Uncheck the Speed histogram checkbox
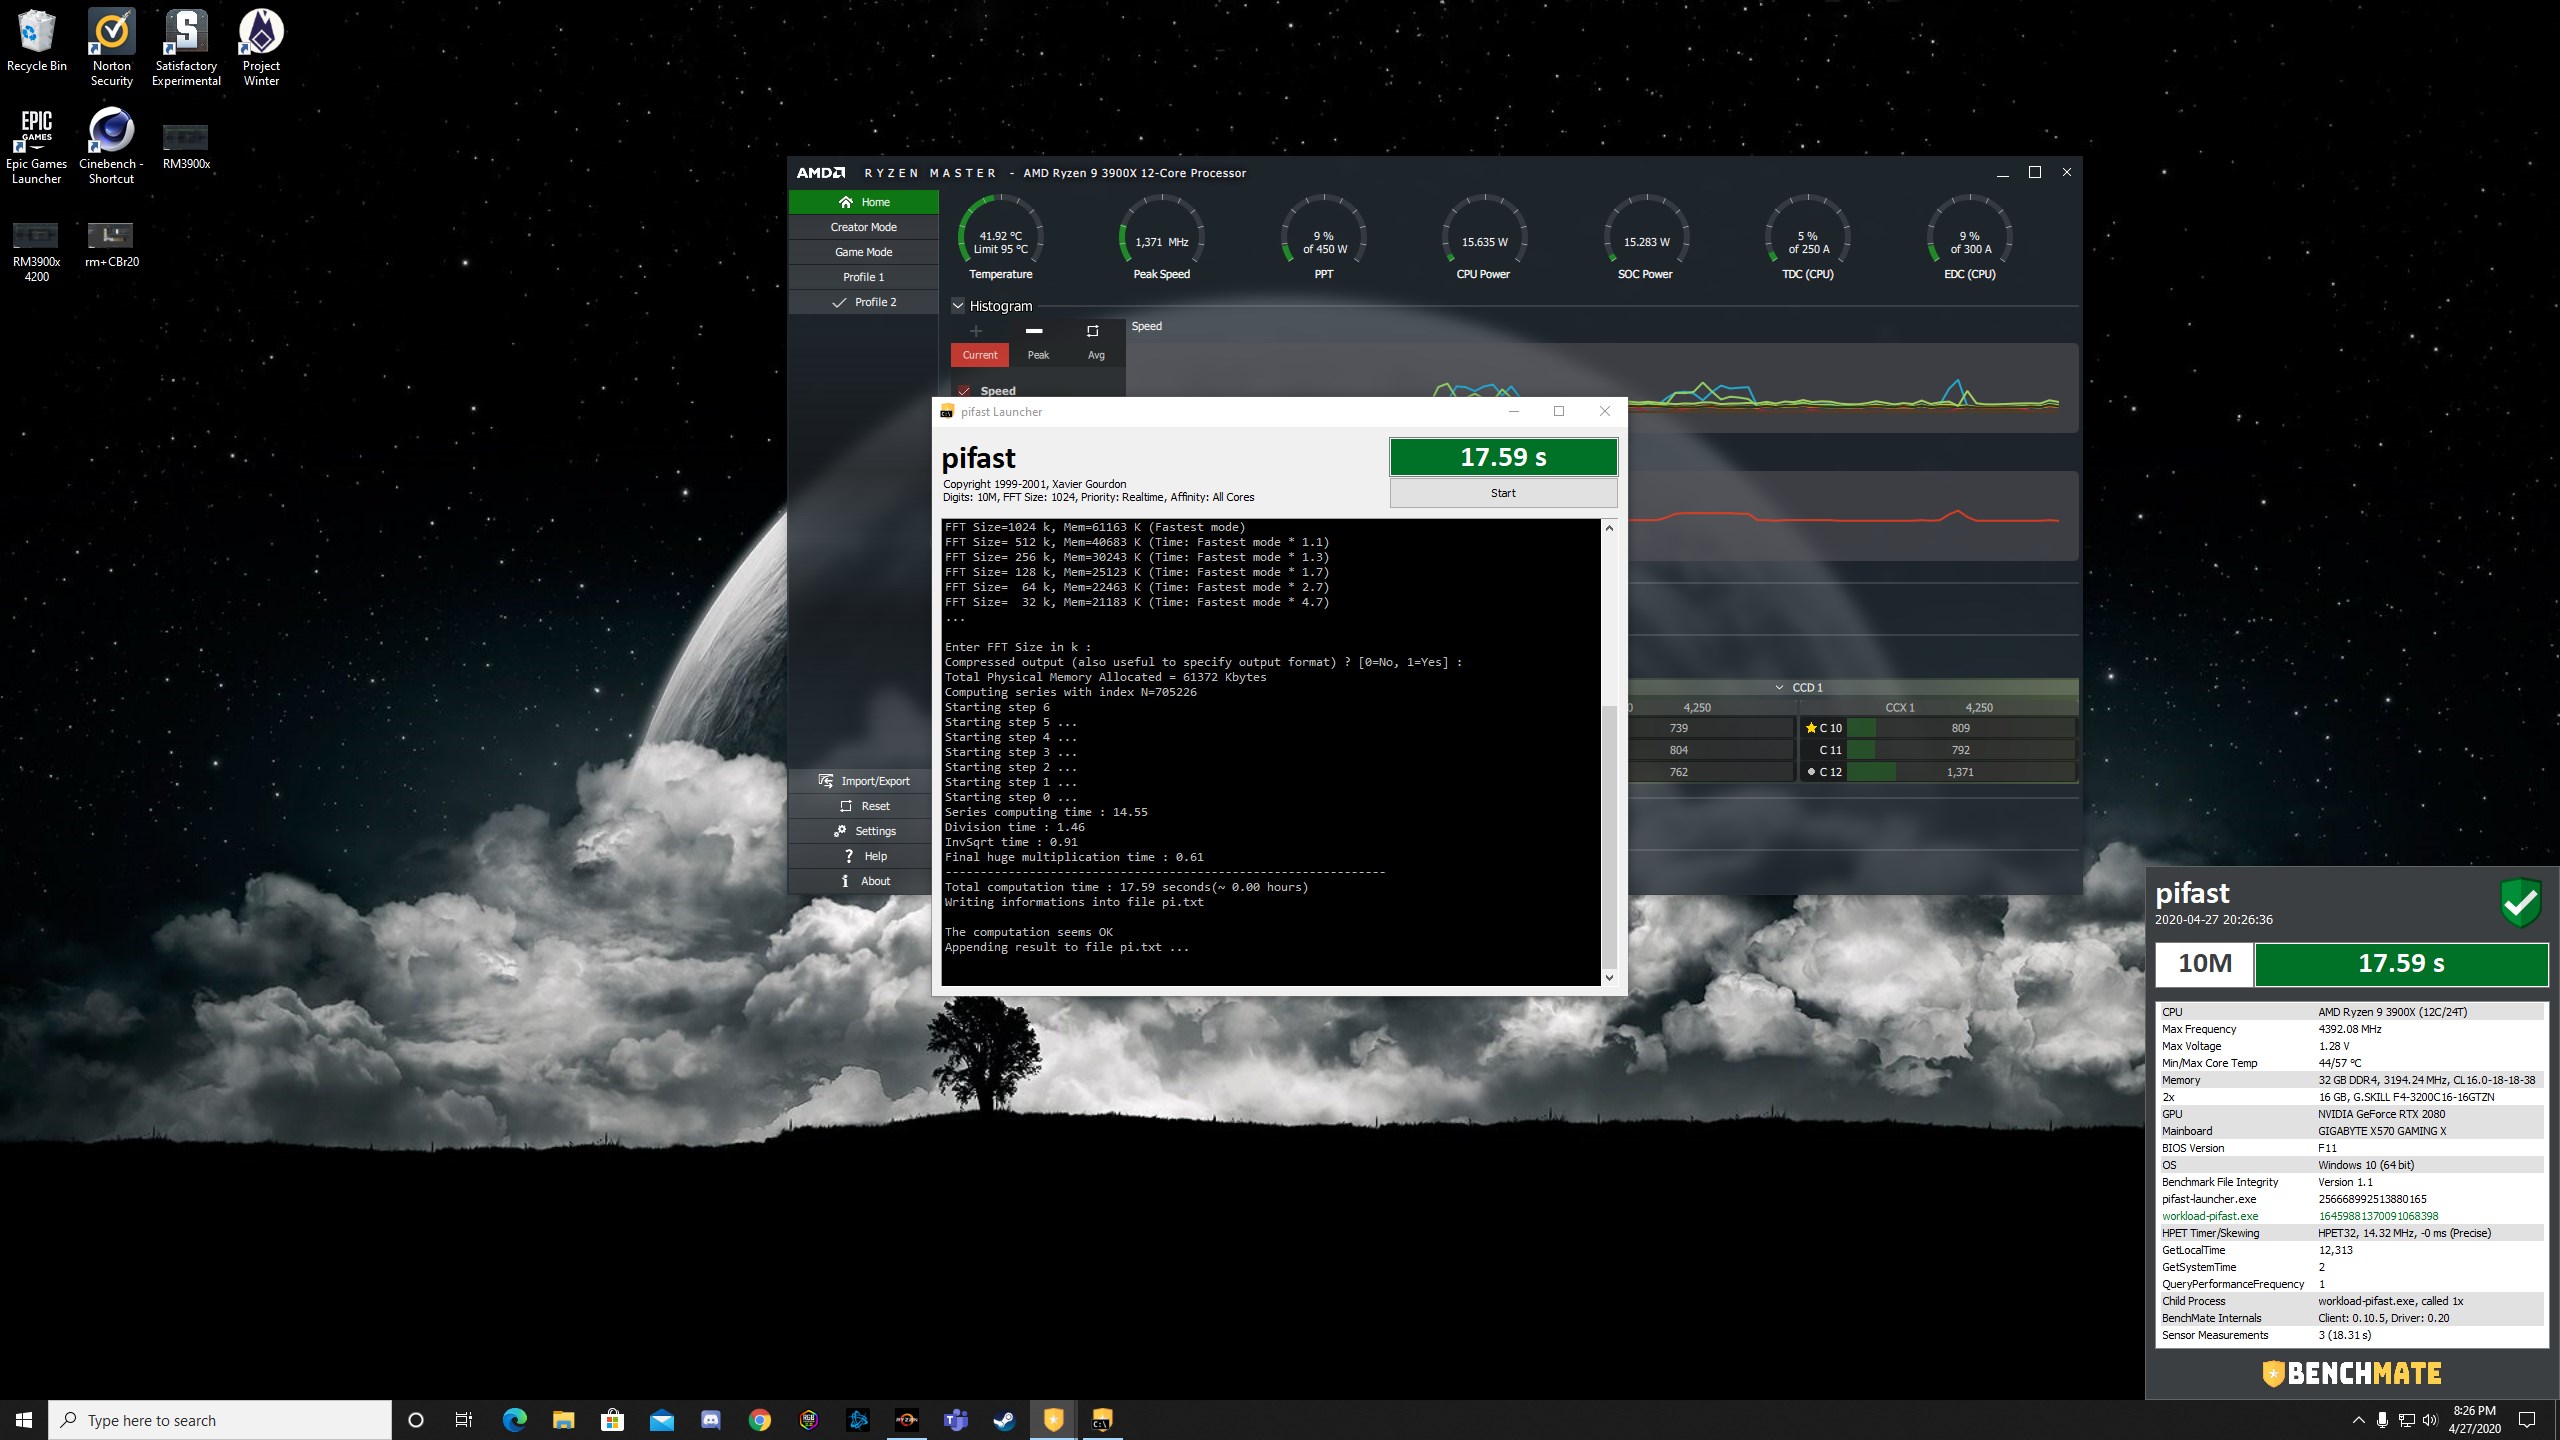Image resolution: width=2560 pixels, height=1440 pixels. click(x=964, y=391)
